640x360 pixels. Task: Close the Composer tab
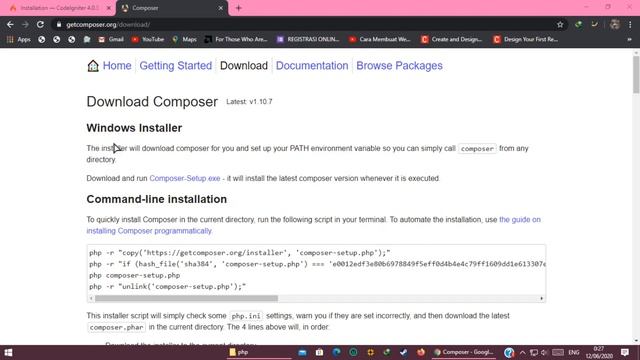point(220,8)
